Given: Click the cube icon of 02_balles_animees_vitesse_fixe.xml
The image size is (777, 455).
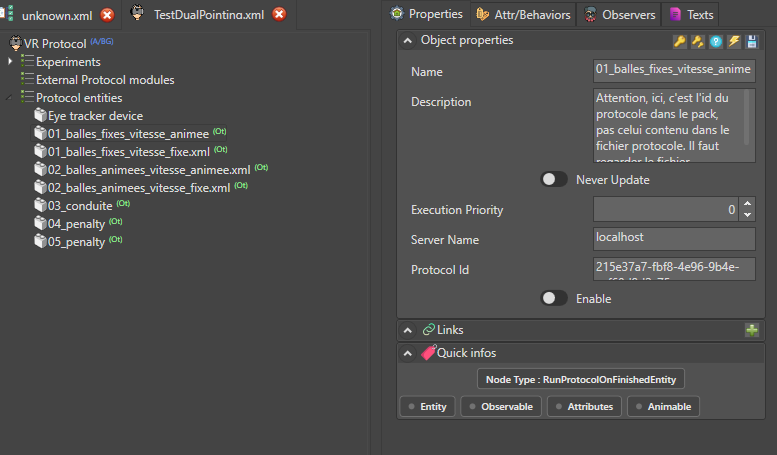Looking at the screenshot, I should [40, 187].
